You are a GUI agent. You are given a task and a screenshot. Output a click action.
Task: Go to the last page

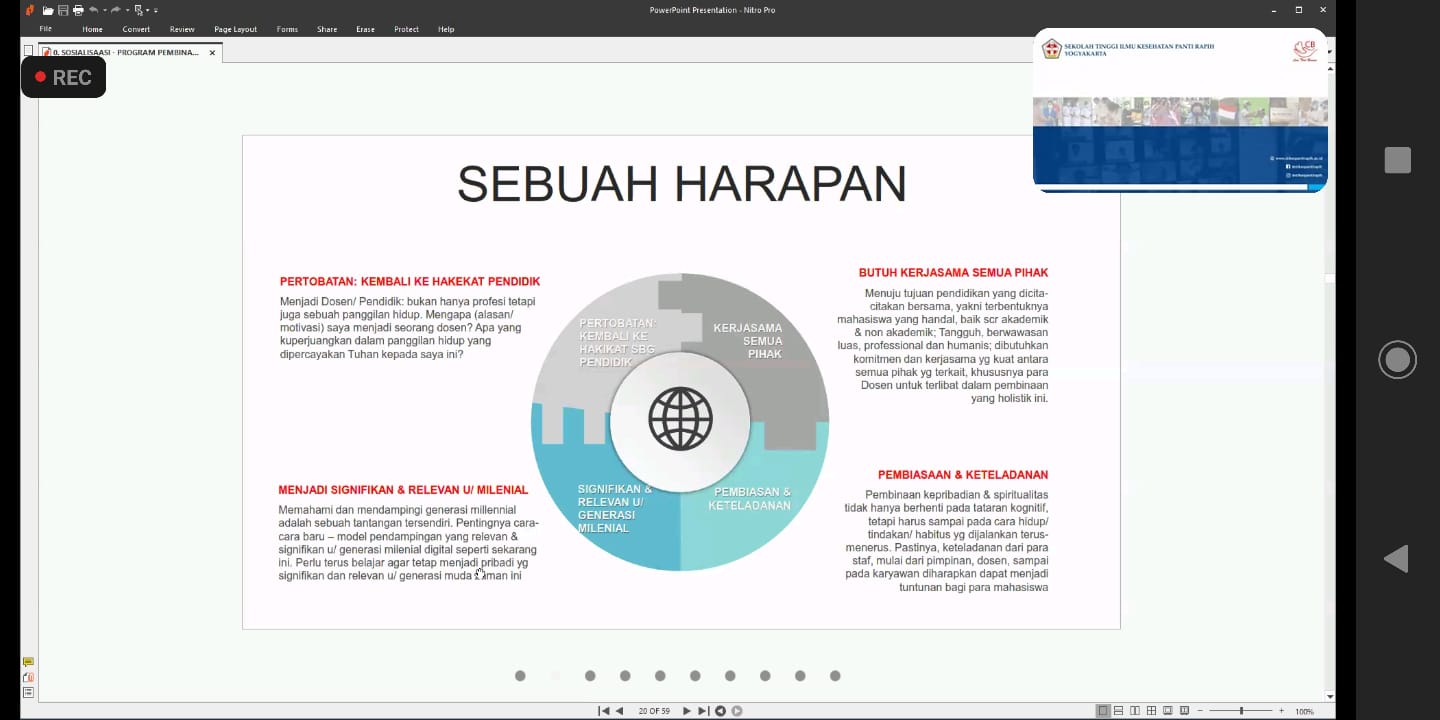[703, 711]
